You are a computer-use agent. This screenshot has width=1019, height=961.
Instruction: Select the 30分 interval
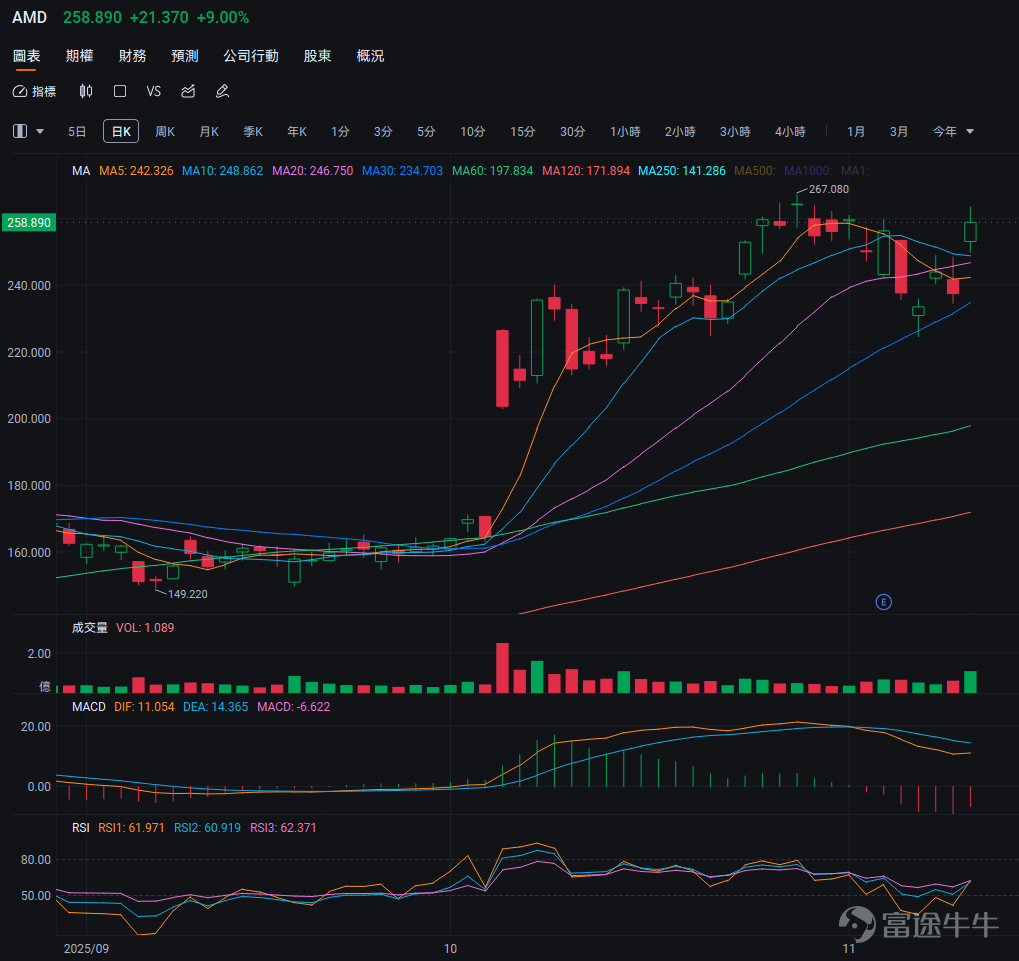click(x=573, y=132)
